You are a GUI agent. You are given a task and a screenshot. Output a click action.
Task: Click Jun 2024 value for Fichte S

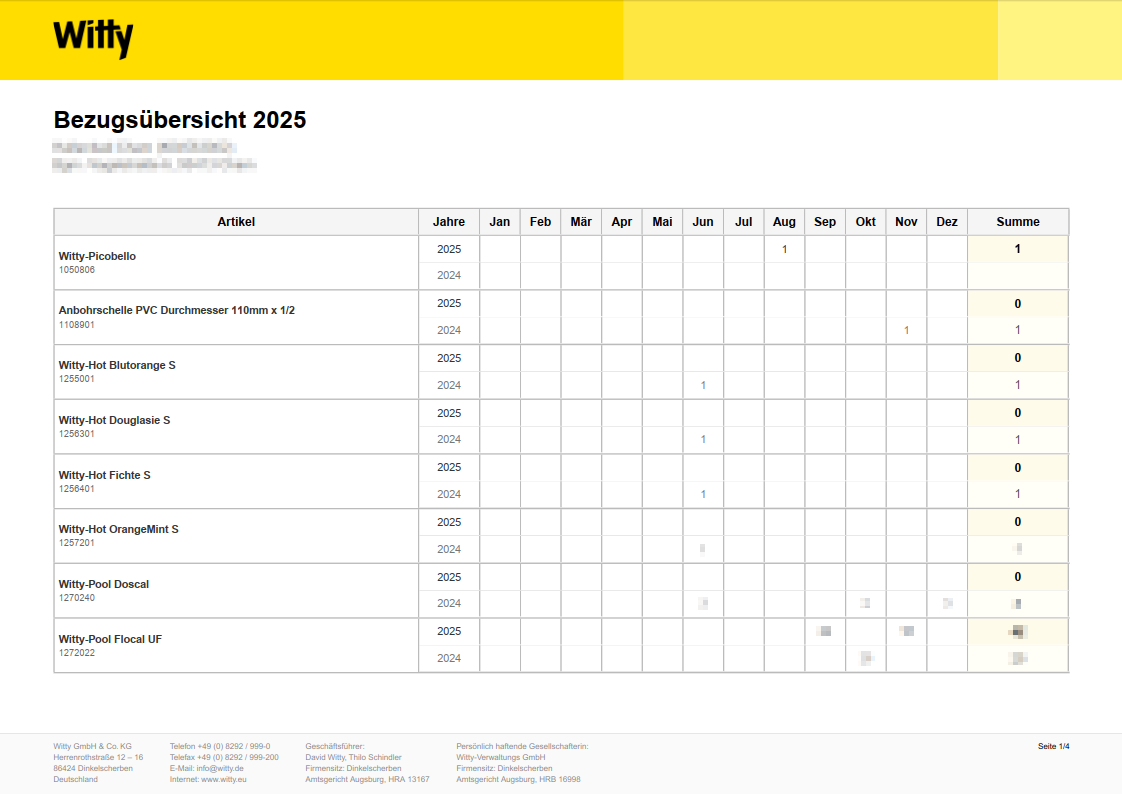point(703,494)
